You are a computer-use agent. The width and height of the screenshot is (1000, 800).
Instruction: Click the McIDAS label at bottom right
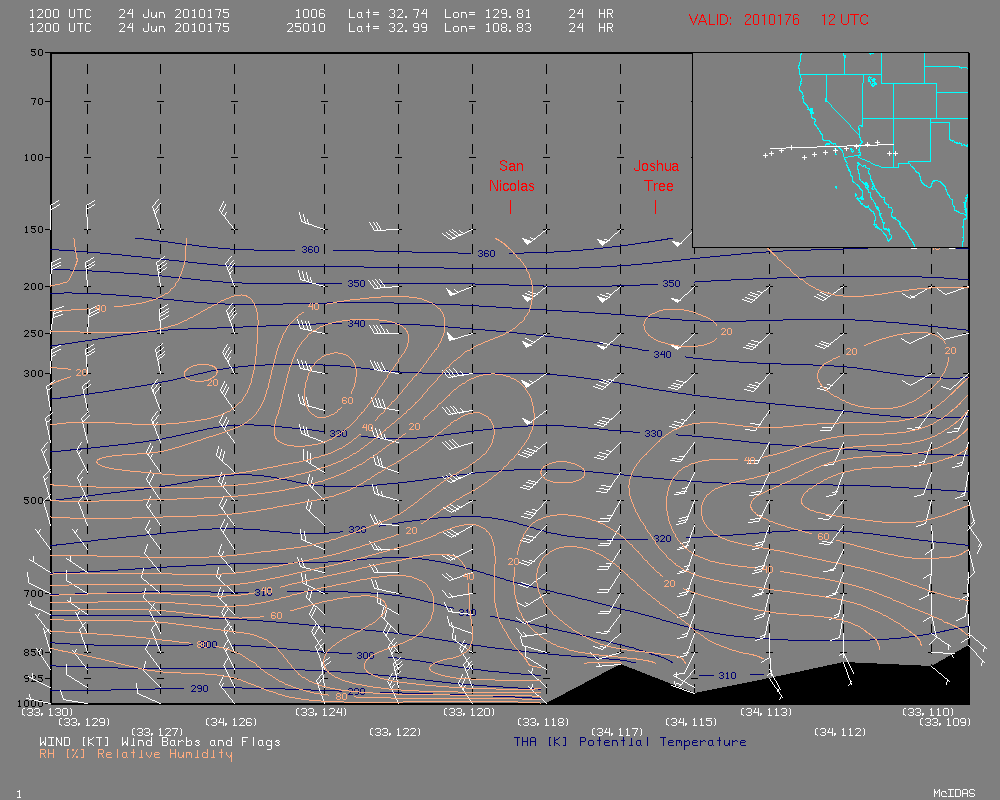pyautogui.click(x=954, y=793)
